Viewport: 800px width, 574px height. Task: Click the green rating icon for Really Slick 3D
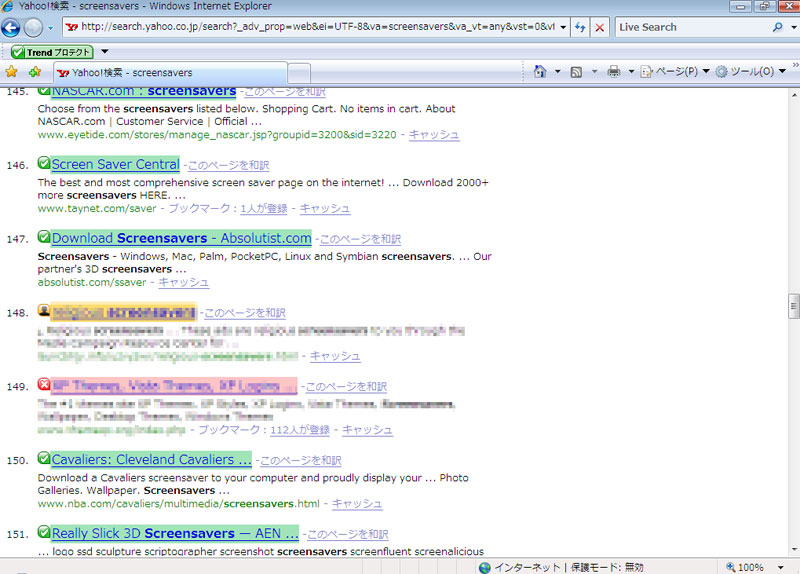(44, 532)
